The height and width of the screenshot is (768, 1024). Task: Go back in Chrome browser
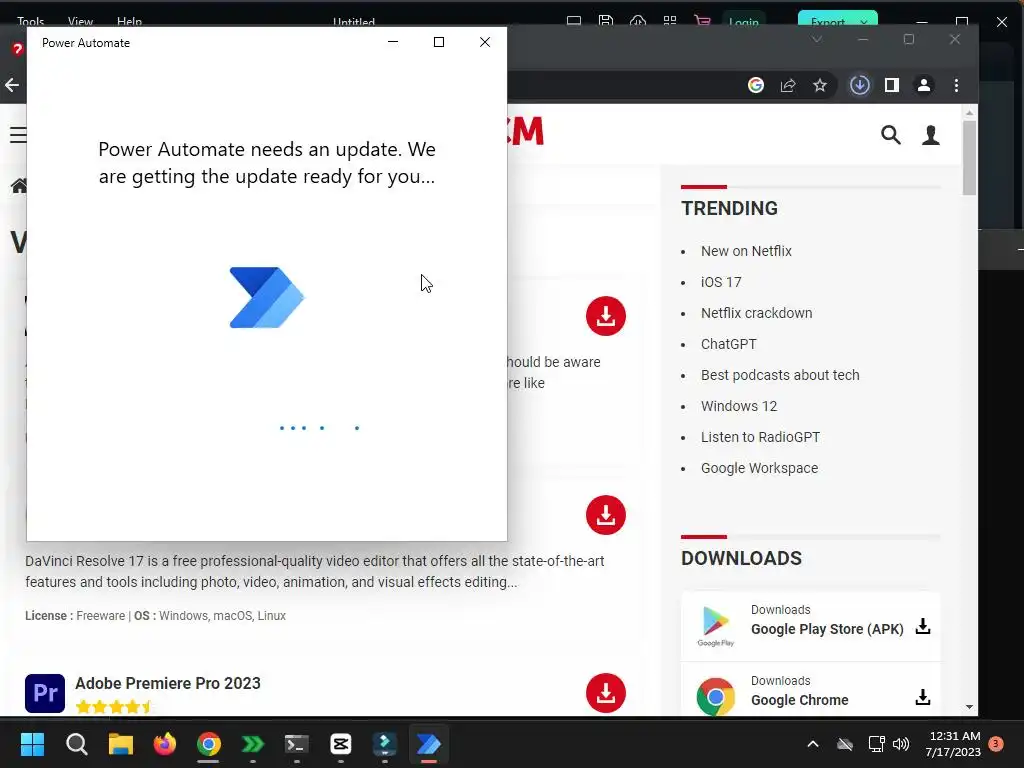click(x=12, y=85)
